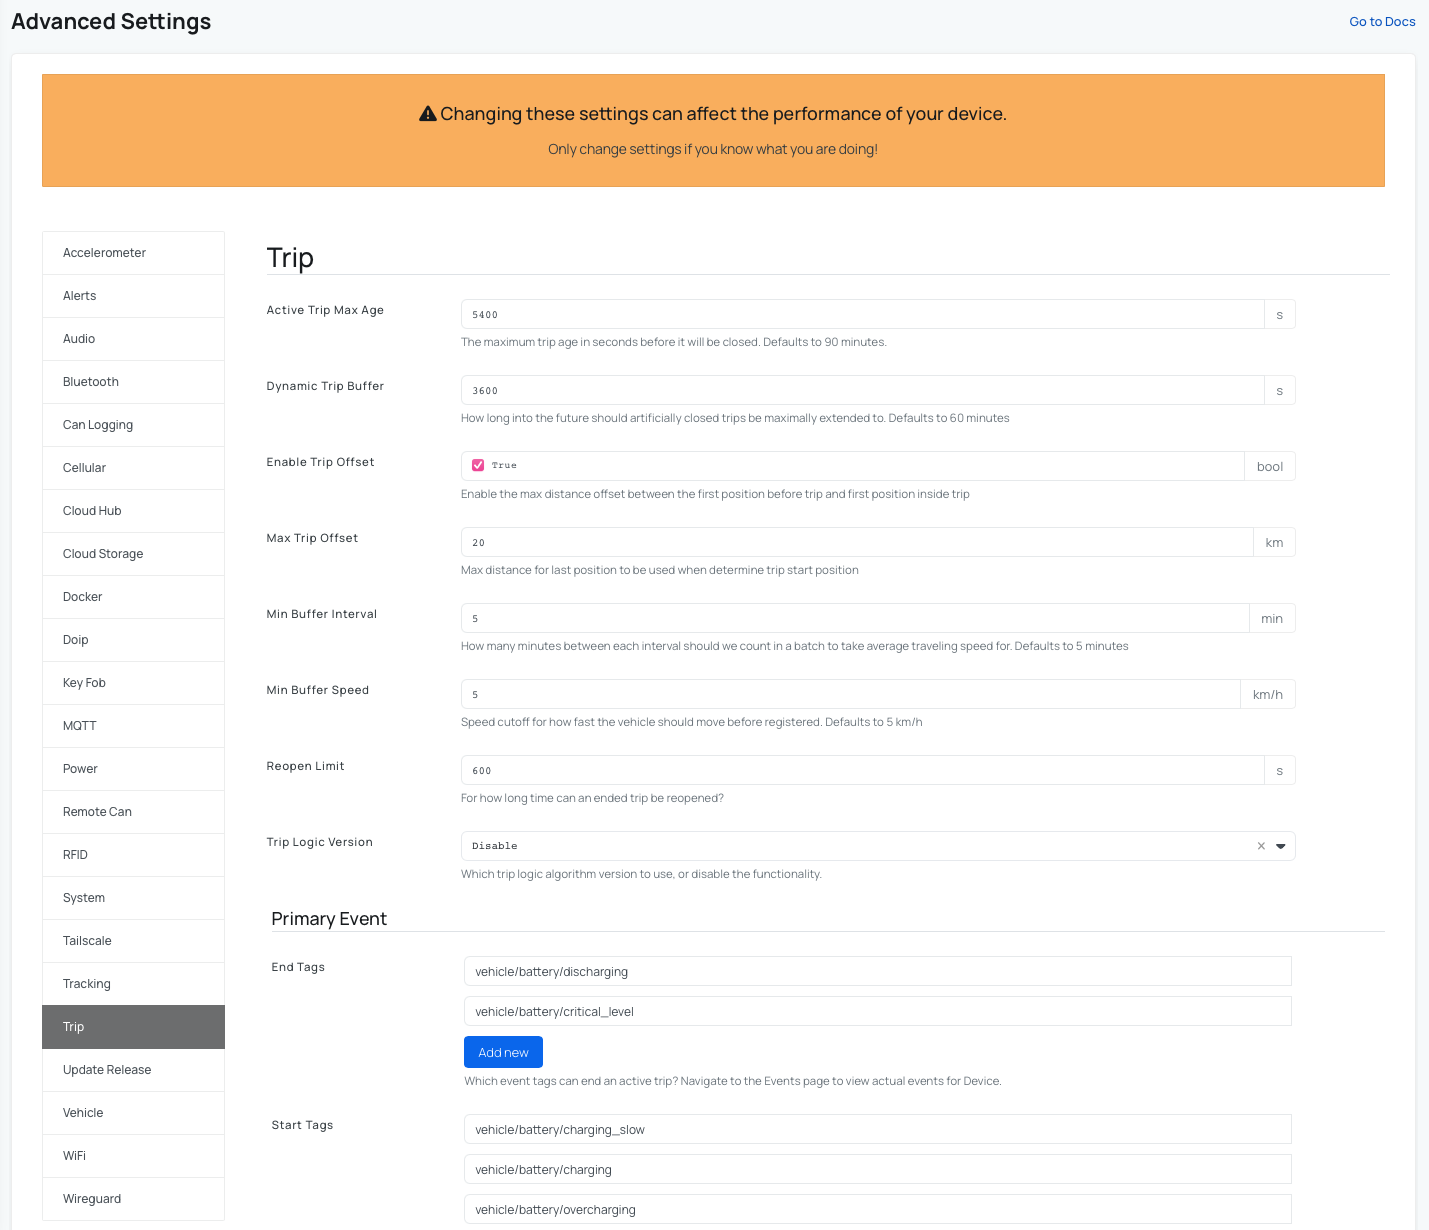1429x1230 pixels.
Task: Switch to the Tracking settings tab
Action: coord(133,984)
